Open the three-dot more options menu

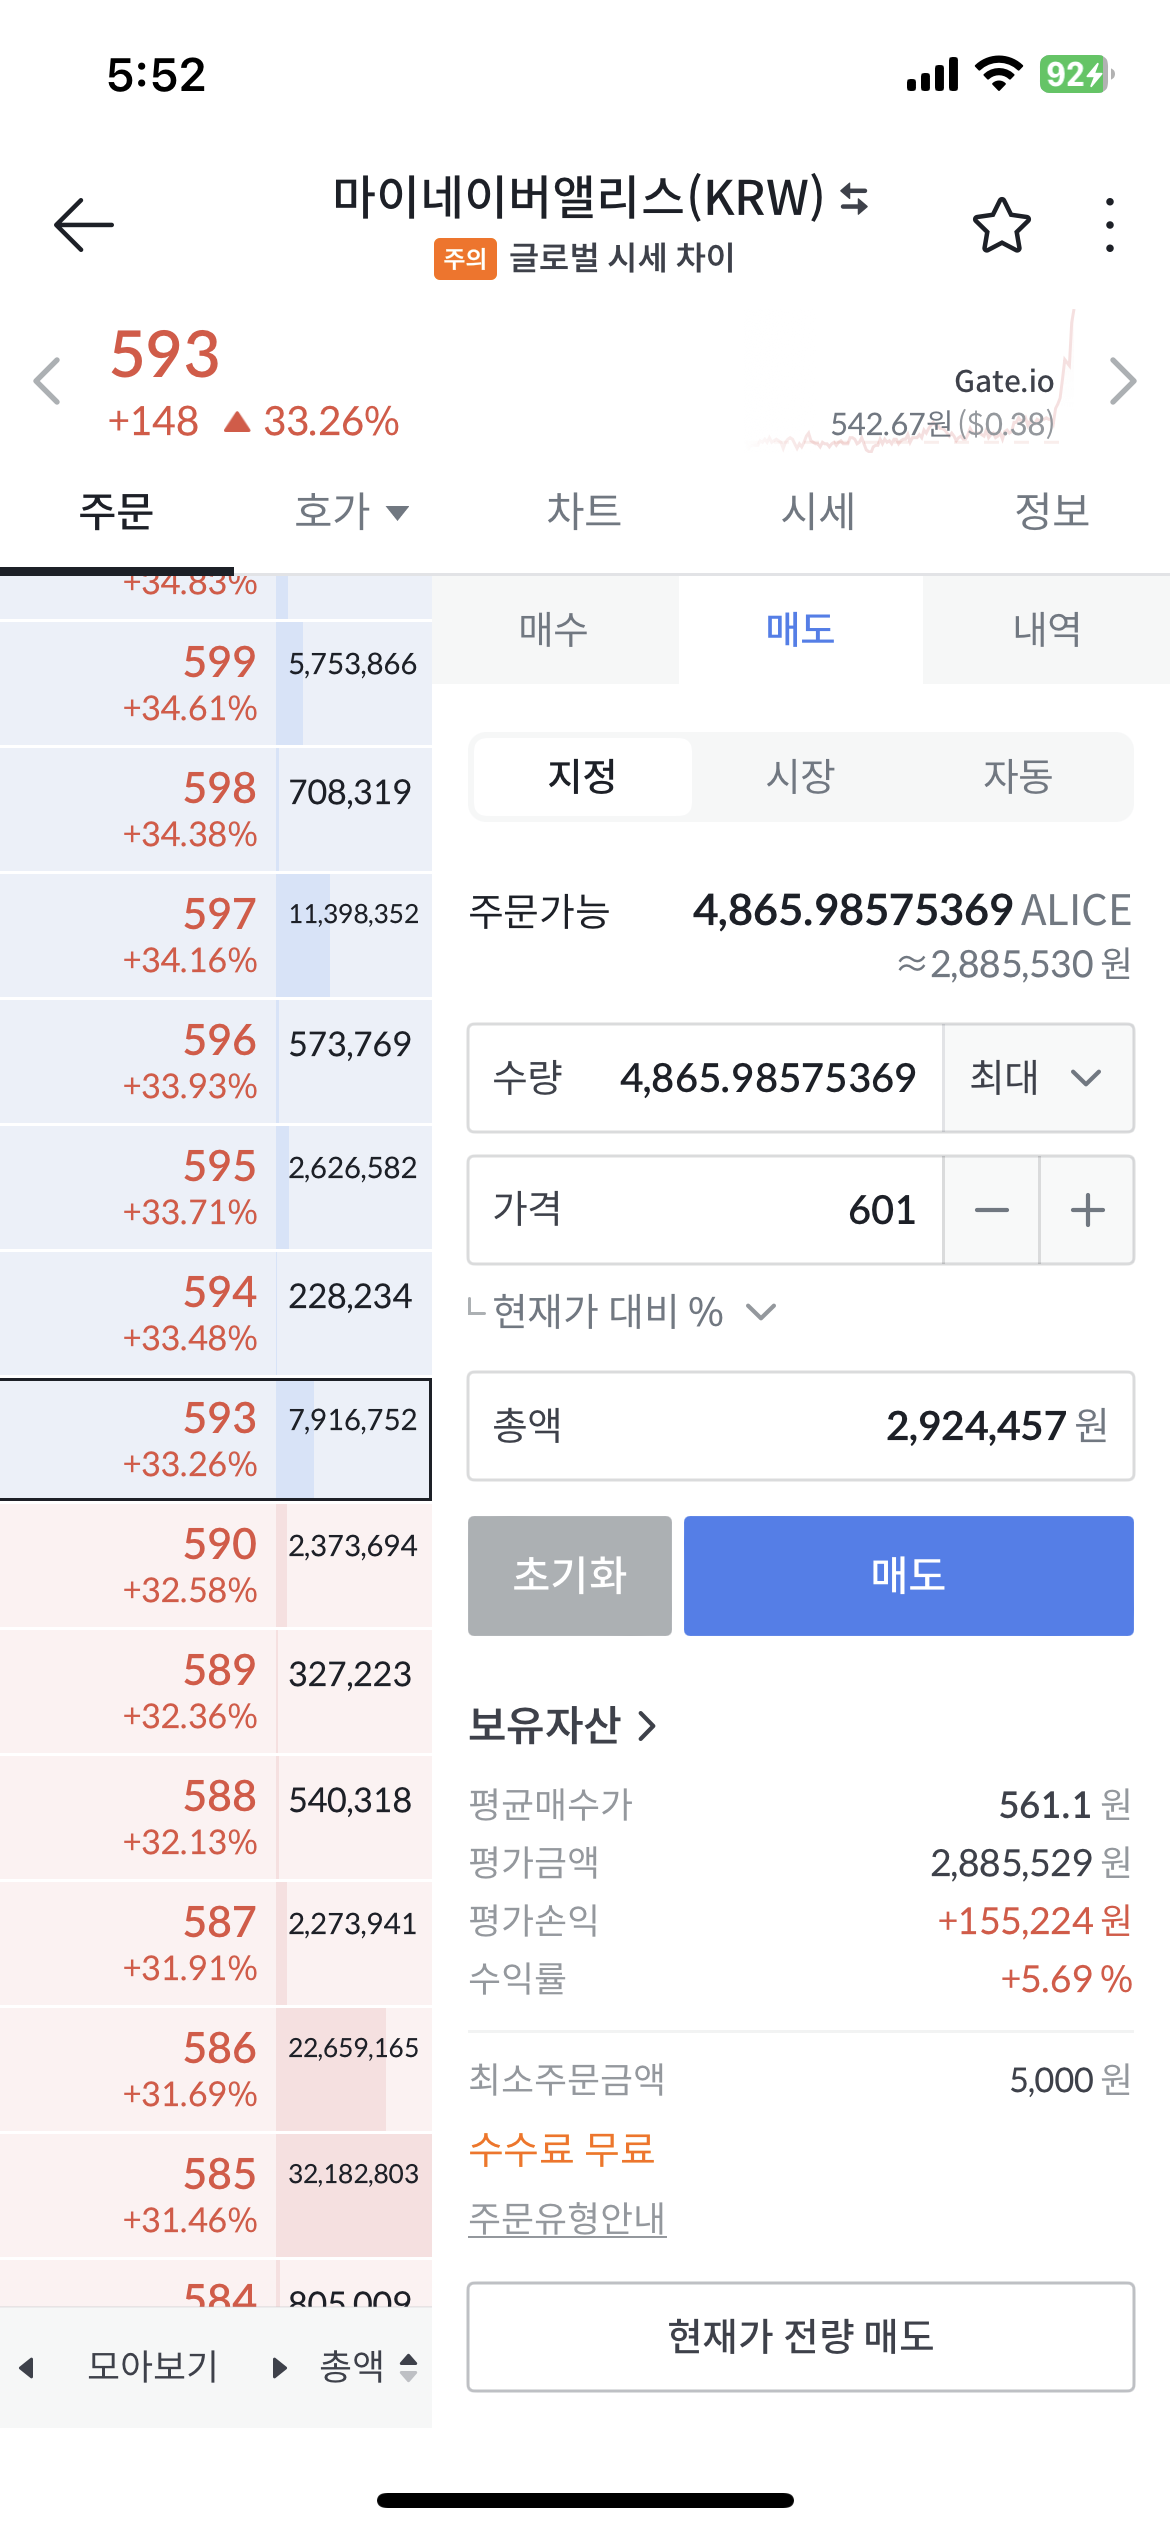click(x=1109, y=224)
